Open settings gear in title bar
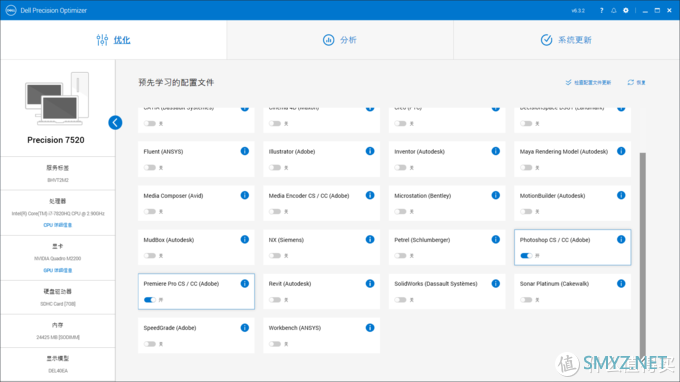The height and width of the screenshot is (382, 680). tap(626, 10)
